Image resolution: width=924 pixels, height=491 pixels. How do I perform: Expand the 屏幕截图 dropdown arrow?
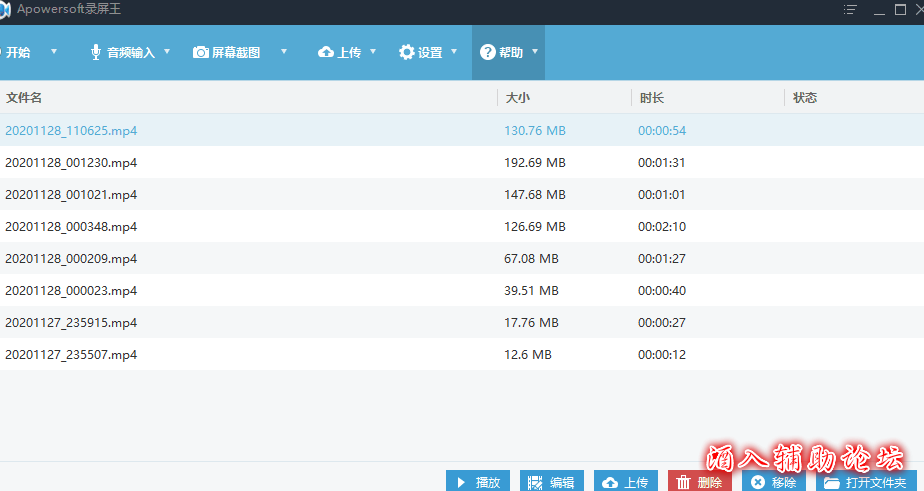click(284, 52)
